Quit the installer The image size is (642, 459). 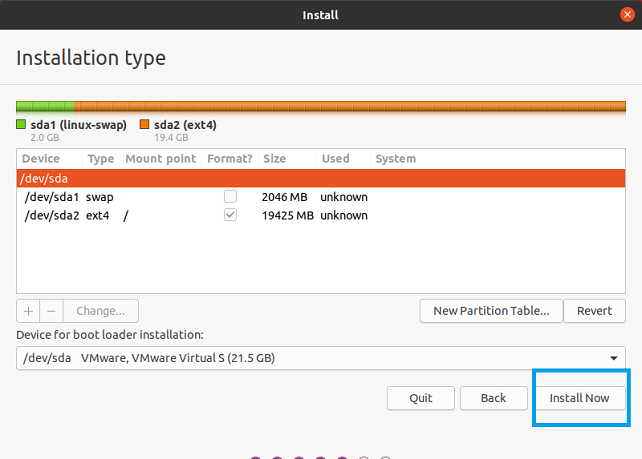(x=421, y=397)
